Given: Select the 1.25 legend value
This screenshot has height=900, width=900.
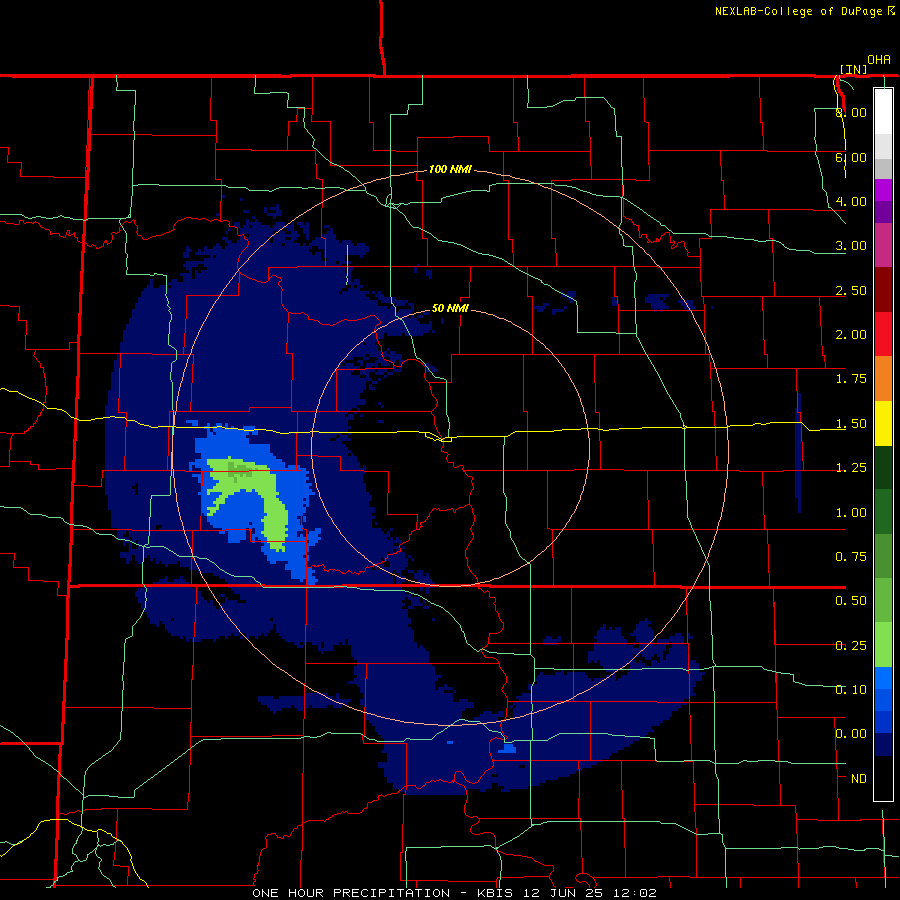Looking at the screenshot, I should click(851, 468).
